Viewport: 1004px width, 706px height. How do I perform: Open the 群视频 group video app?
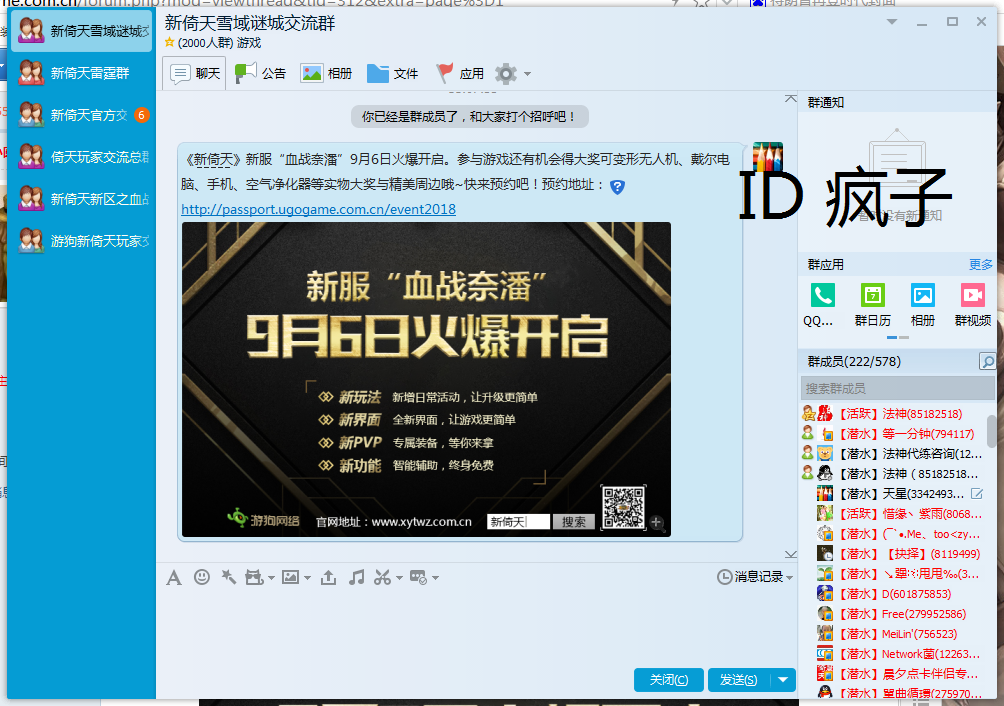coord(972,305)
